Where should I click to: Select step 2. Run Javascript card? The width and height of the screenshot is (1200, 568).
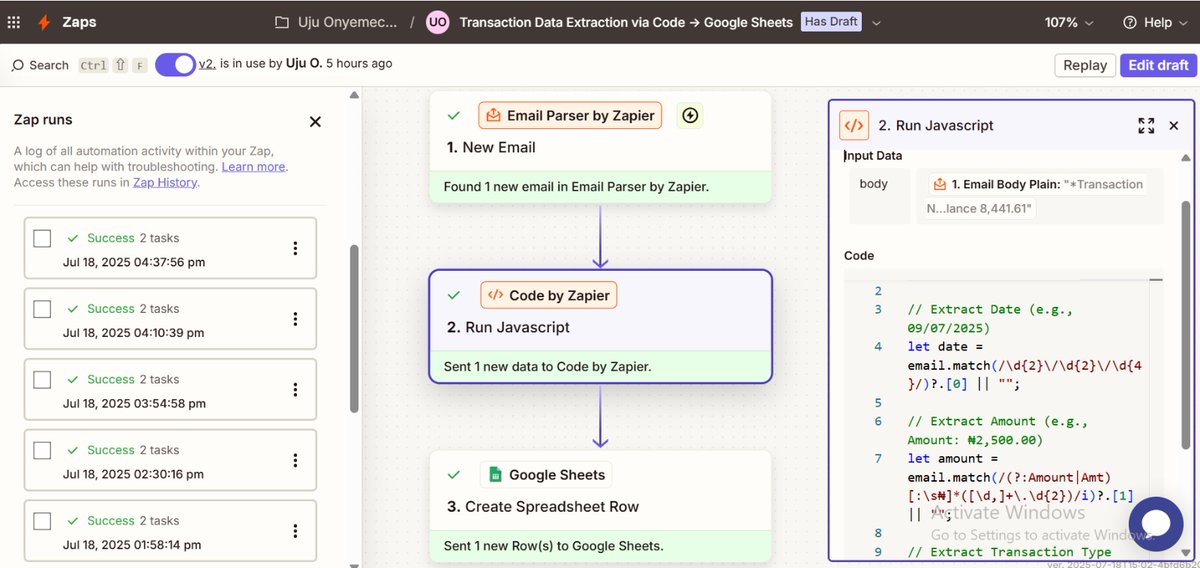tap(600, 327)
